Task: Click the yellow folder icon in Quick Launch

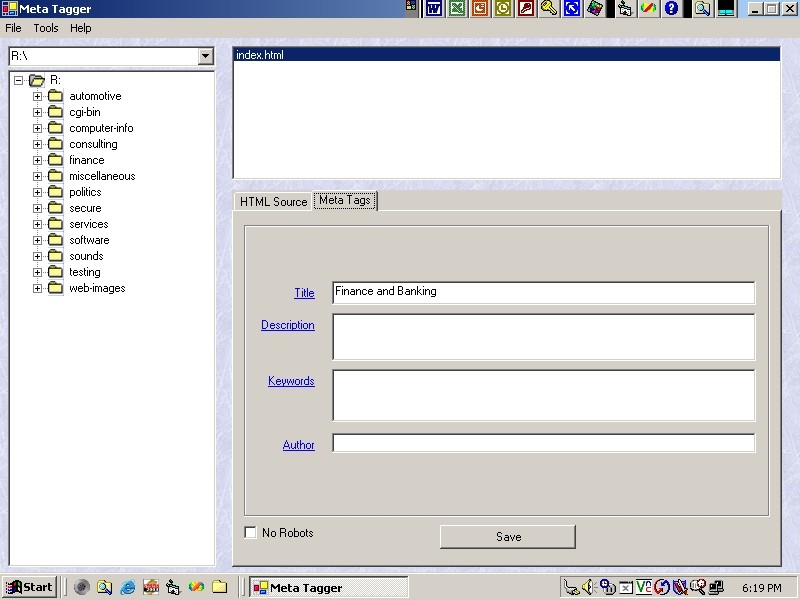Action: coord(220,587)
